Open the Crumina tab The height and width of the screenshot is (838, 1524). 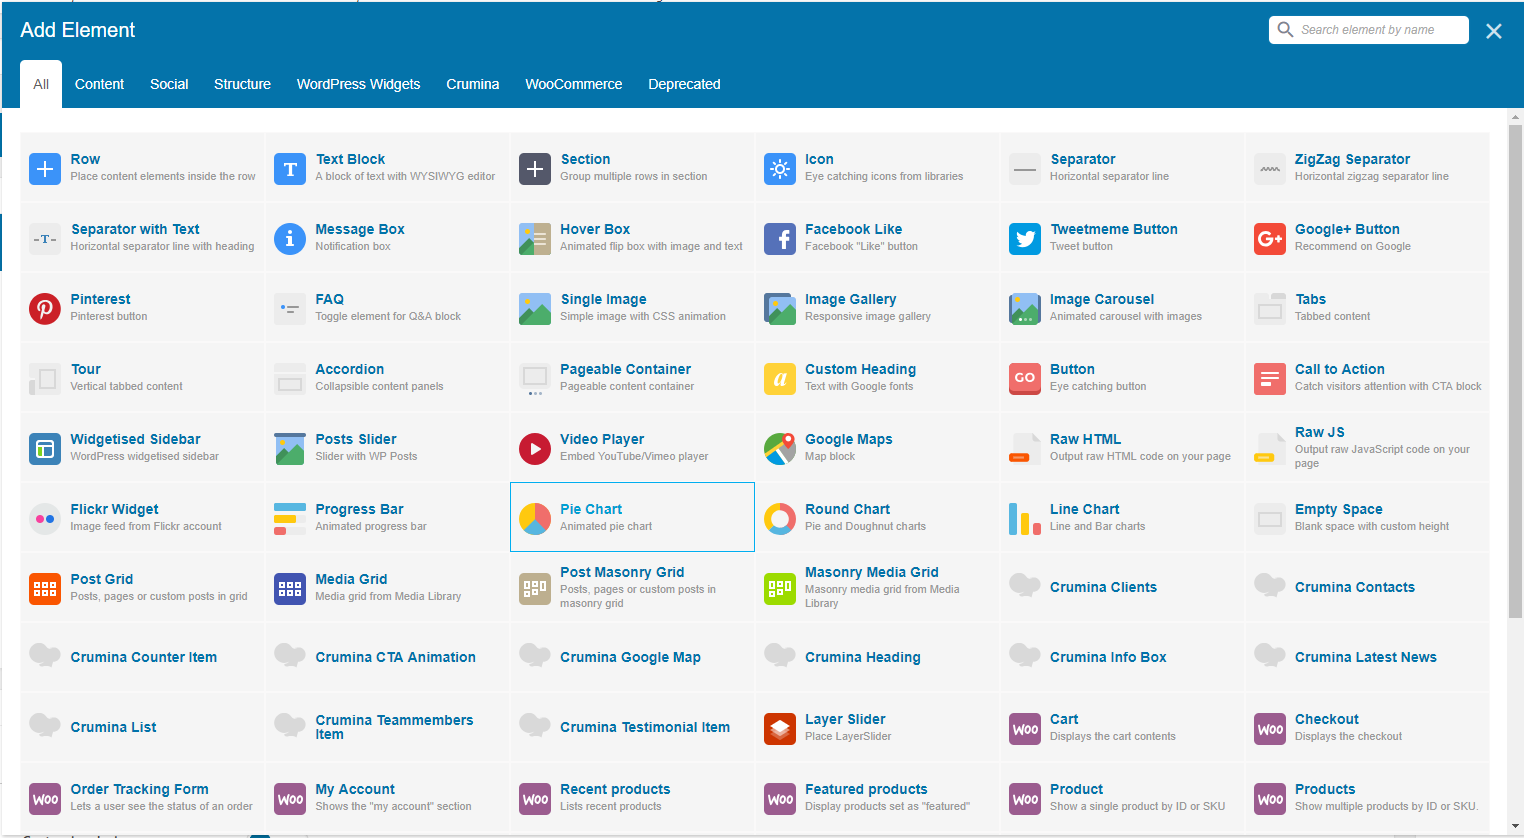pyautogui.click(x=472, y=84)
